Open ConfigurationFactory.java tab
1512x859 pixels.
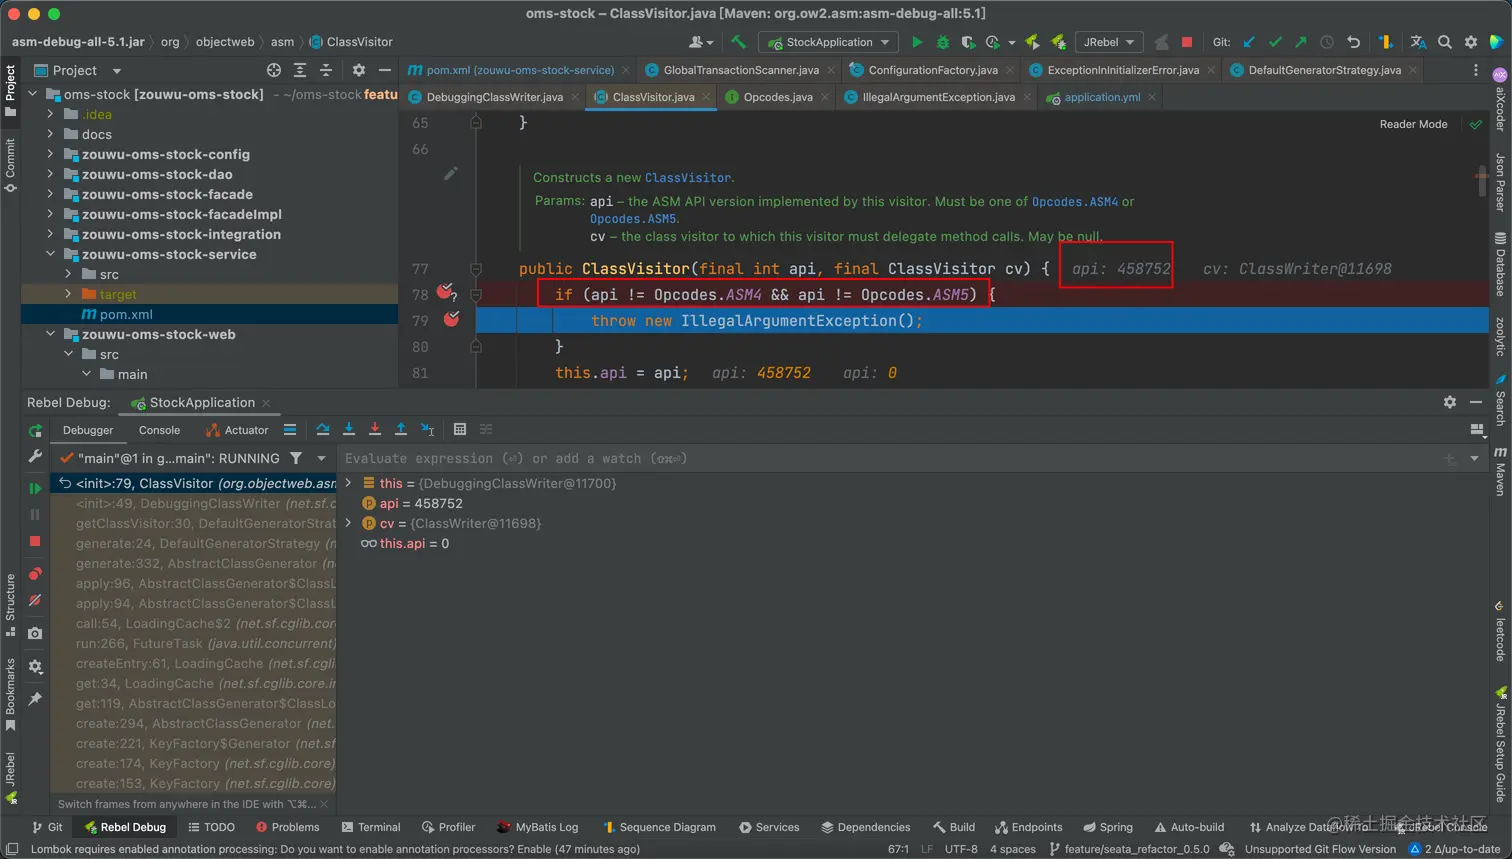point(932,70)
